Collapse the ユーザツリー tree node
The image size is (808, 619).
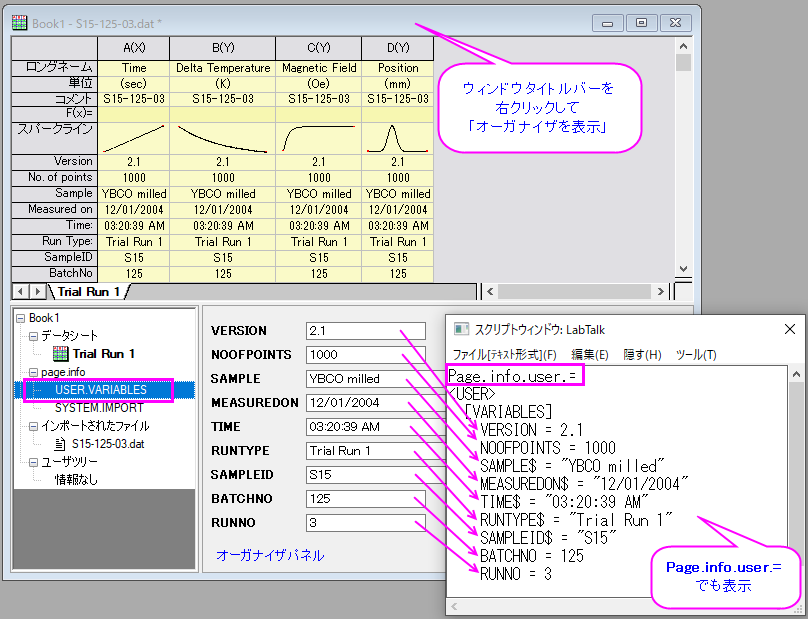click(33, 462)
